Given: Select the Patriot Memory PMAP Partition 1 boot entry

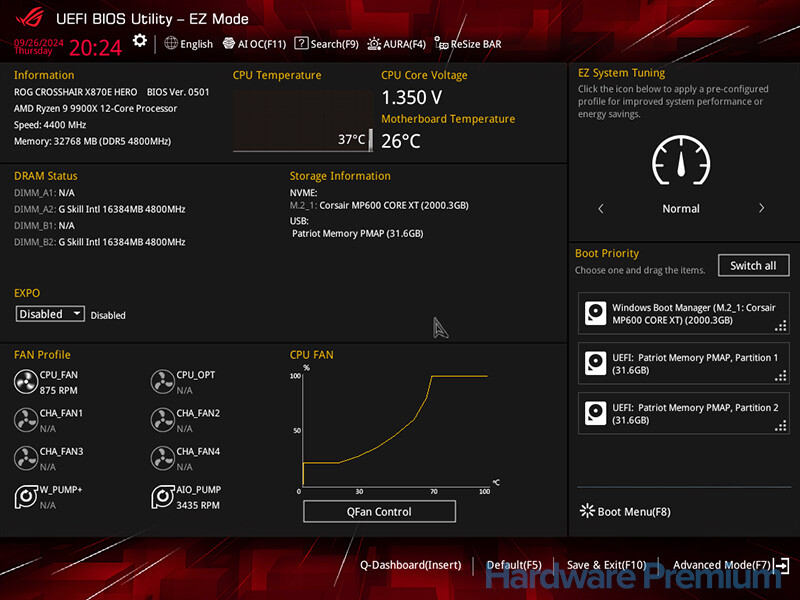Looking at the screenshot, I should pyautogui.click(x=684, y=364).
